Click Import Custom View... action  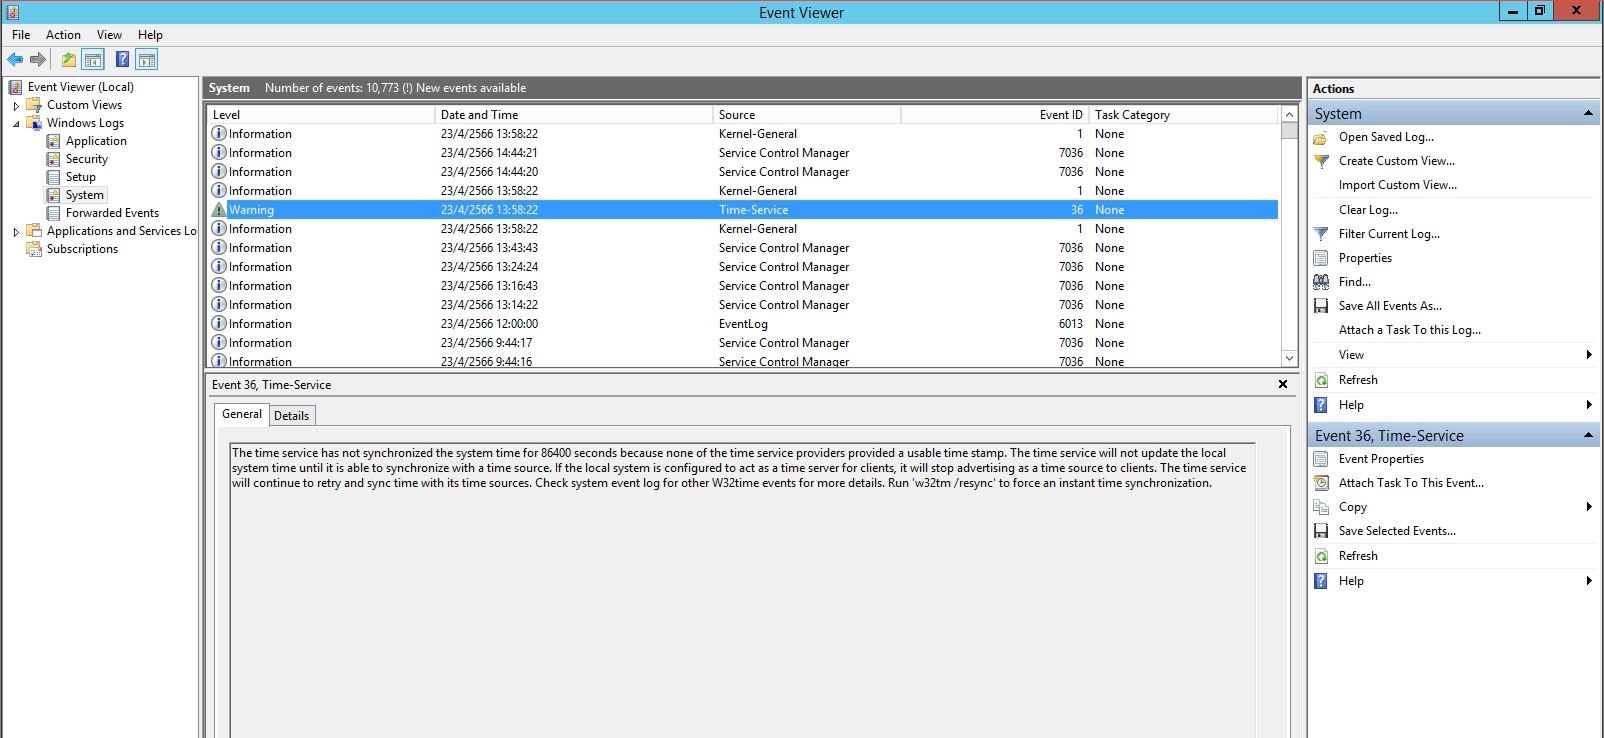[1397, 185]
